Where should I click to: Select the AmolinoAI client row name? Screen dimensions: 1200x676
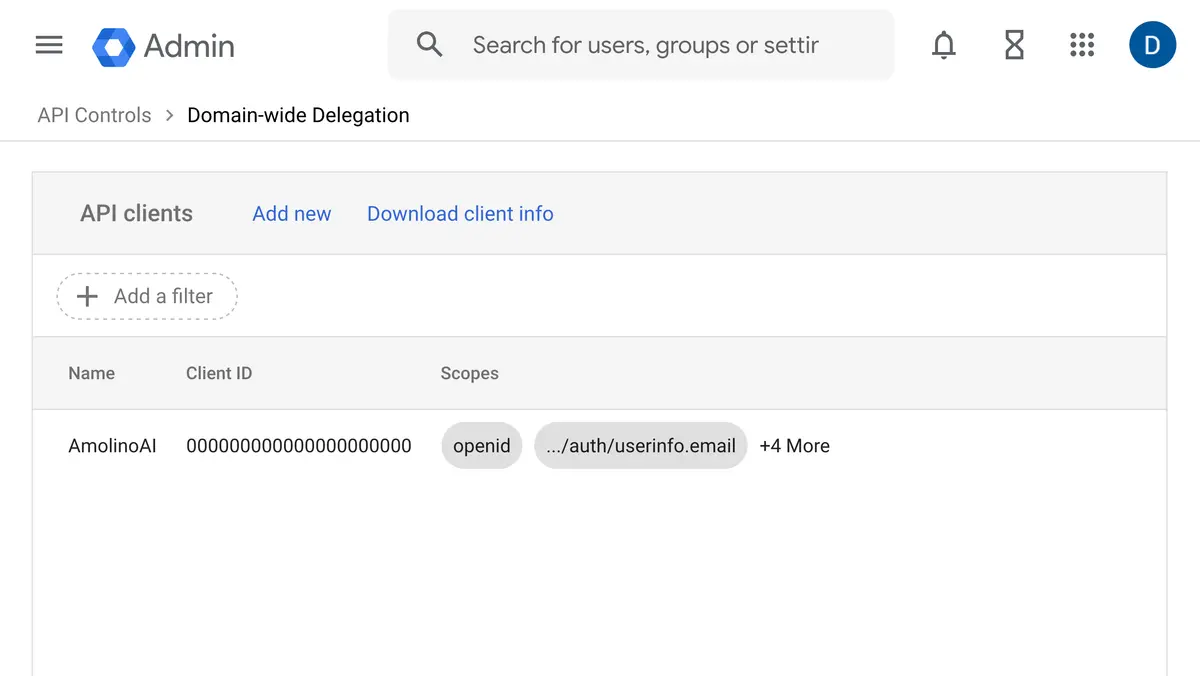pos(112,446)
